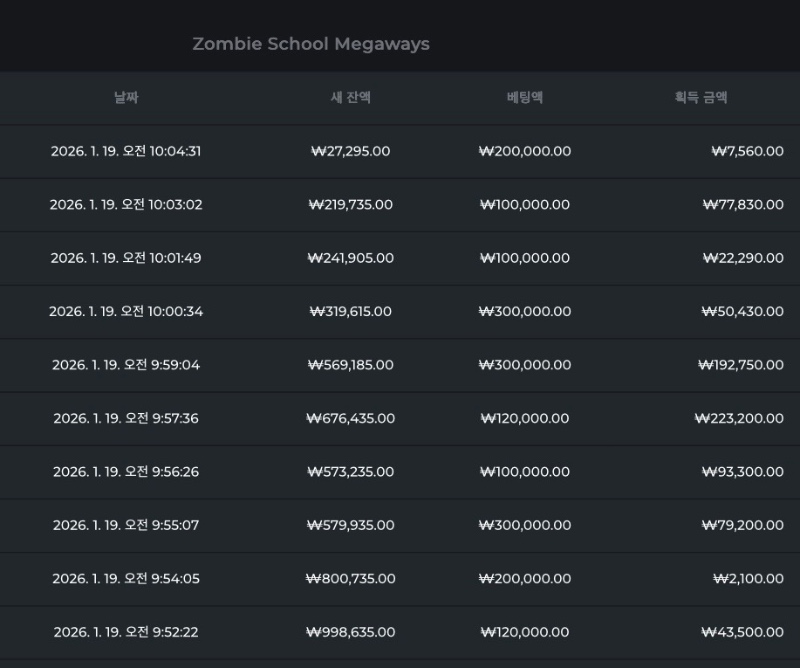Click the 날짜 column header
The image size is (800, 668).
pos(126,98)
